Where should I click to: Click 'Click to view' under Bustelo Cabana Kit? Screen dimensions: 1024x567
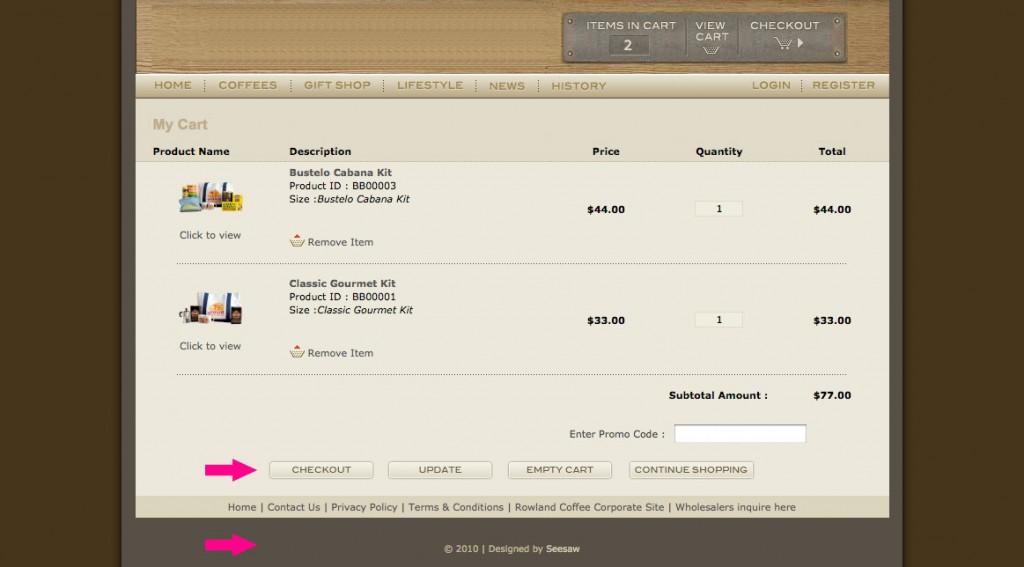point(210,235)
